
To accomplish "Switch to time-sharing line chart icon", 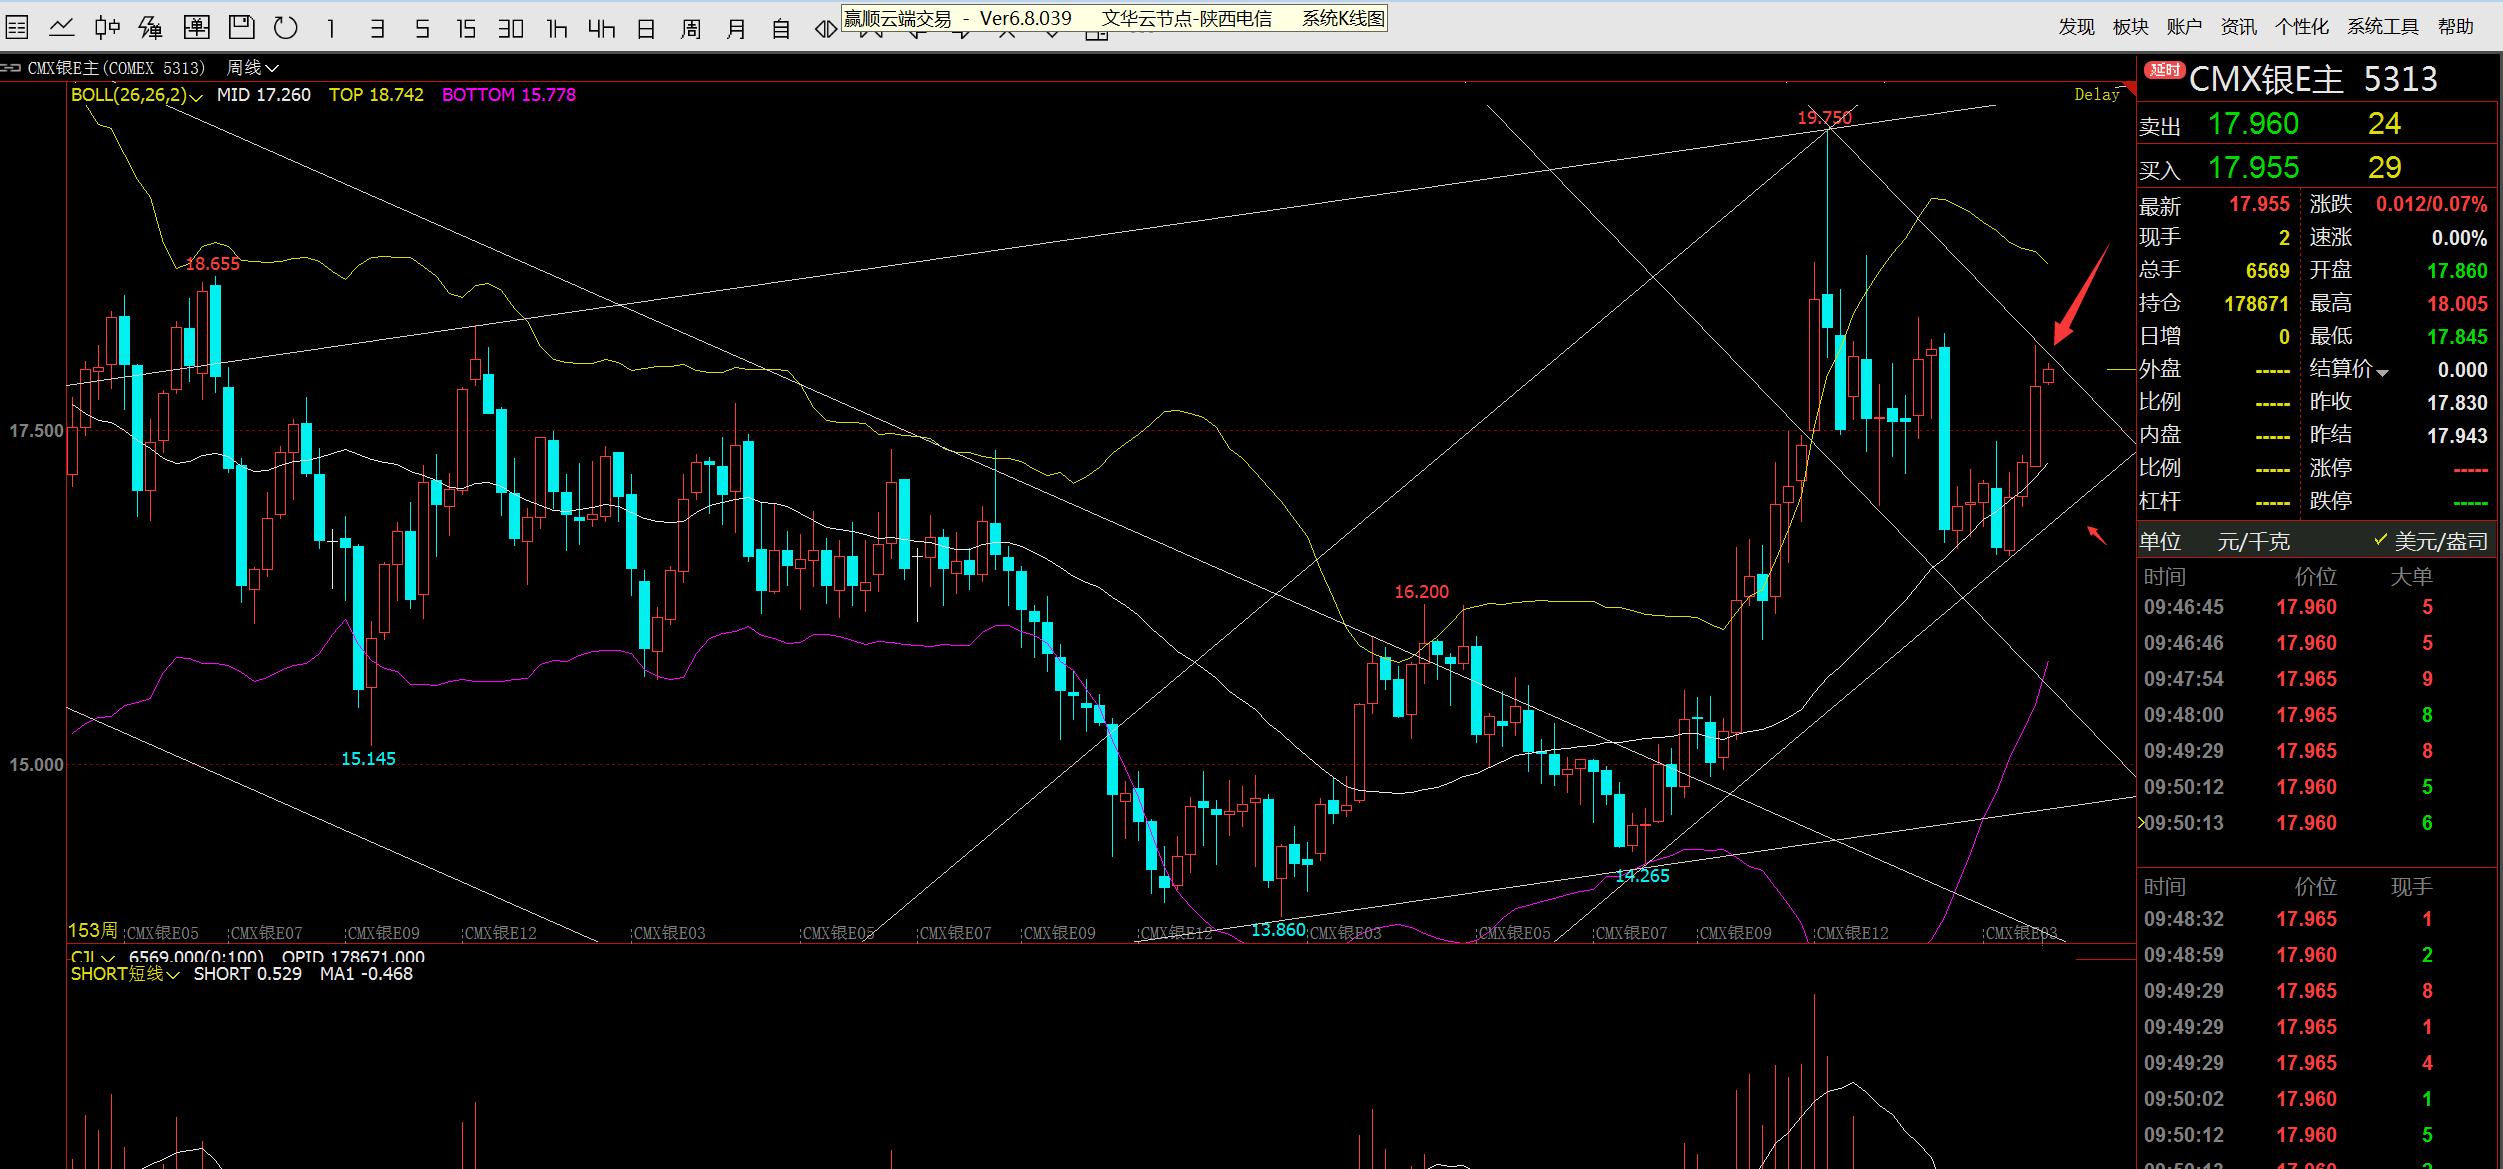I will tap(61, 27).
